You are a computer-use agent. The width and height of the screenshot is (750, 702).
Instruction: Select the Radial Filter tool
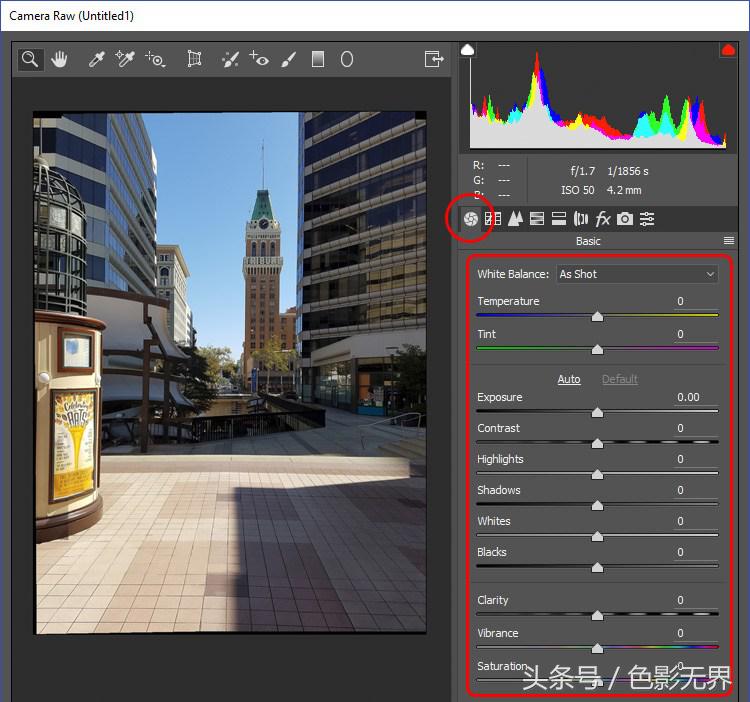[347, 59]
